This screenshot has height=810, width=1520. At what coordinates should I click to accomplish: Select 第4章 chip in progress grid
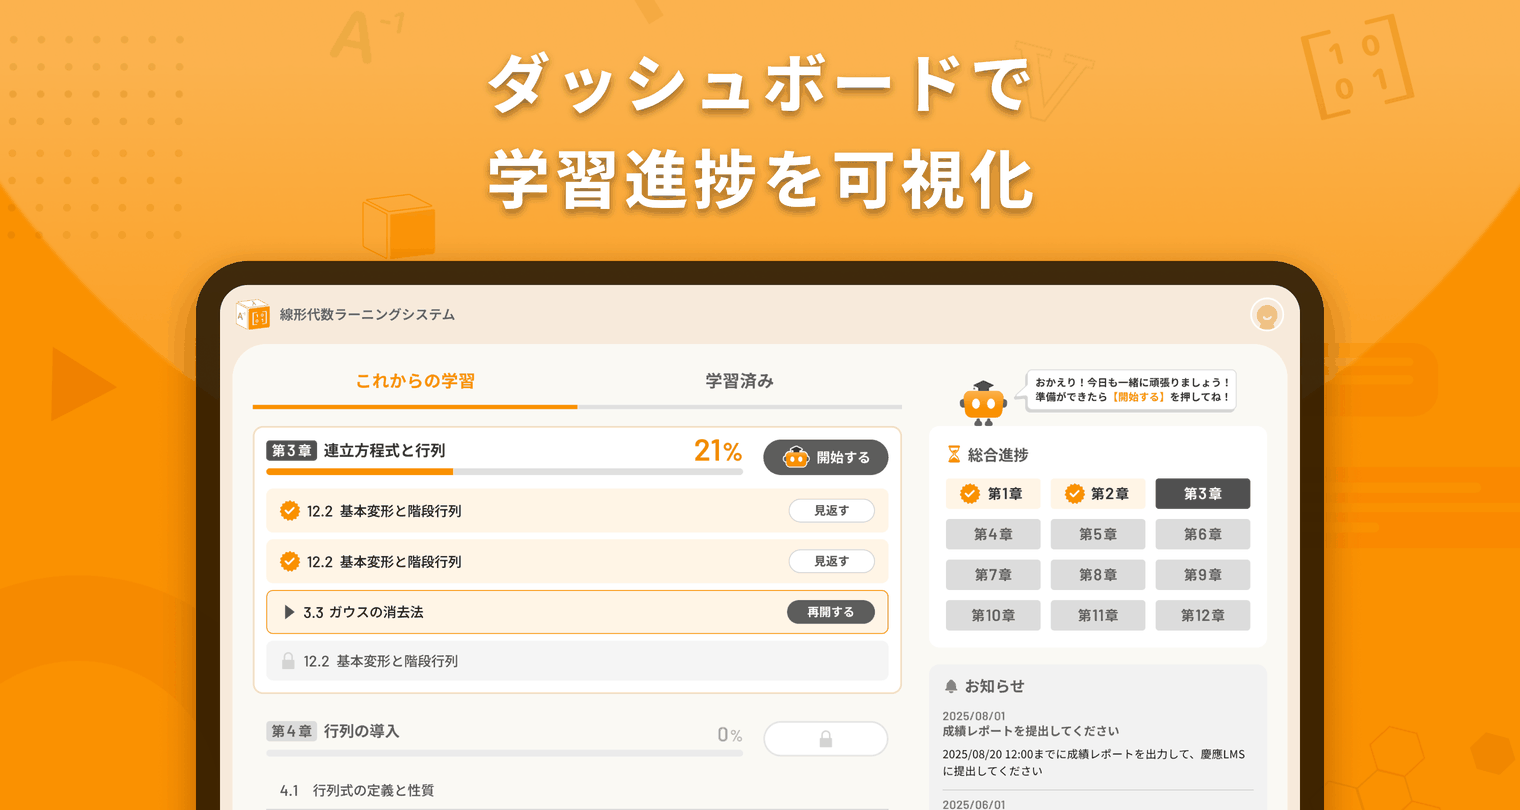pos(993,534)
